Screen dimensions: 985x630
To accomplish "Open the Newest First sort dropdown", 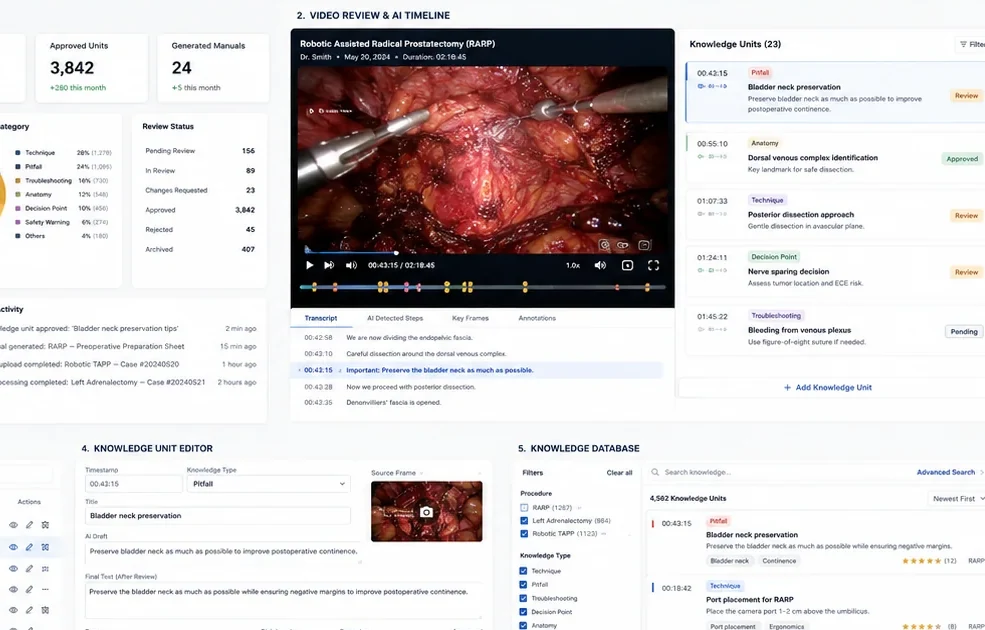I will point(957,499).
